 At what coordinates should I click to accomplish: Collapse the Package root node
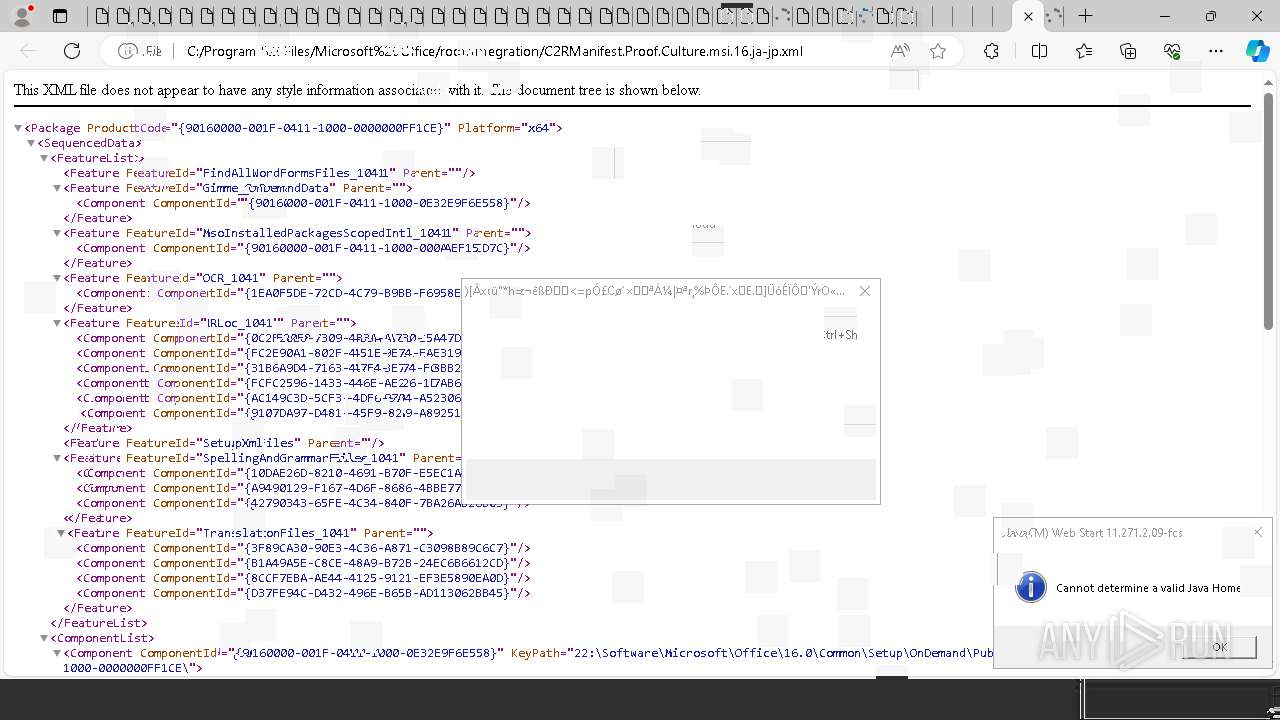[x=19, y=128]
